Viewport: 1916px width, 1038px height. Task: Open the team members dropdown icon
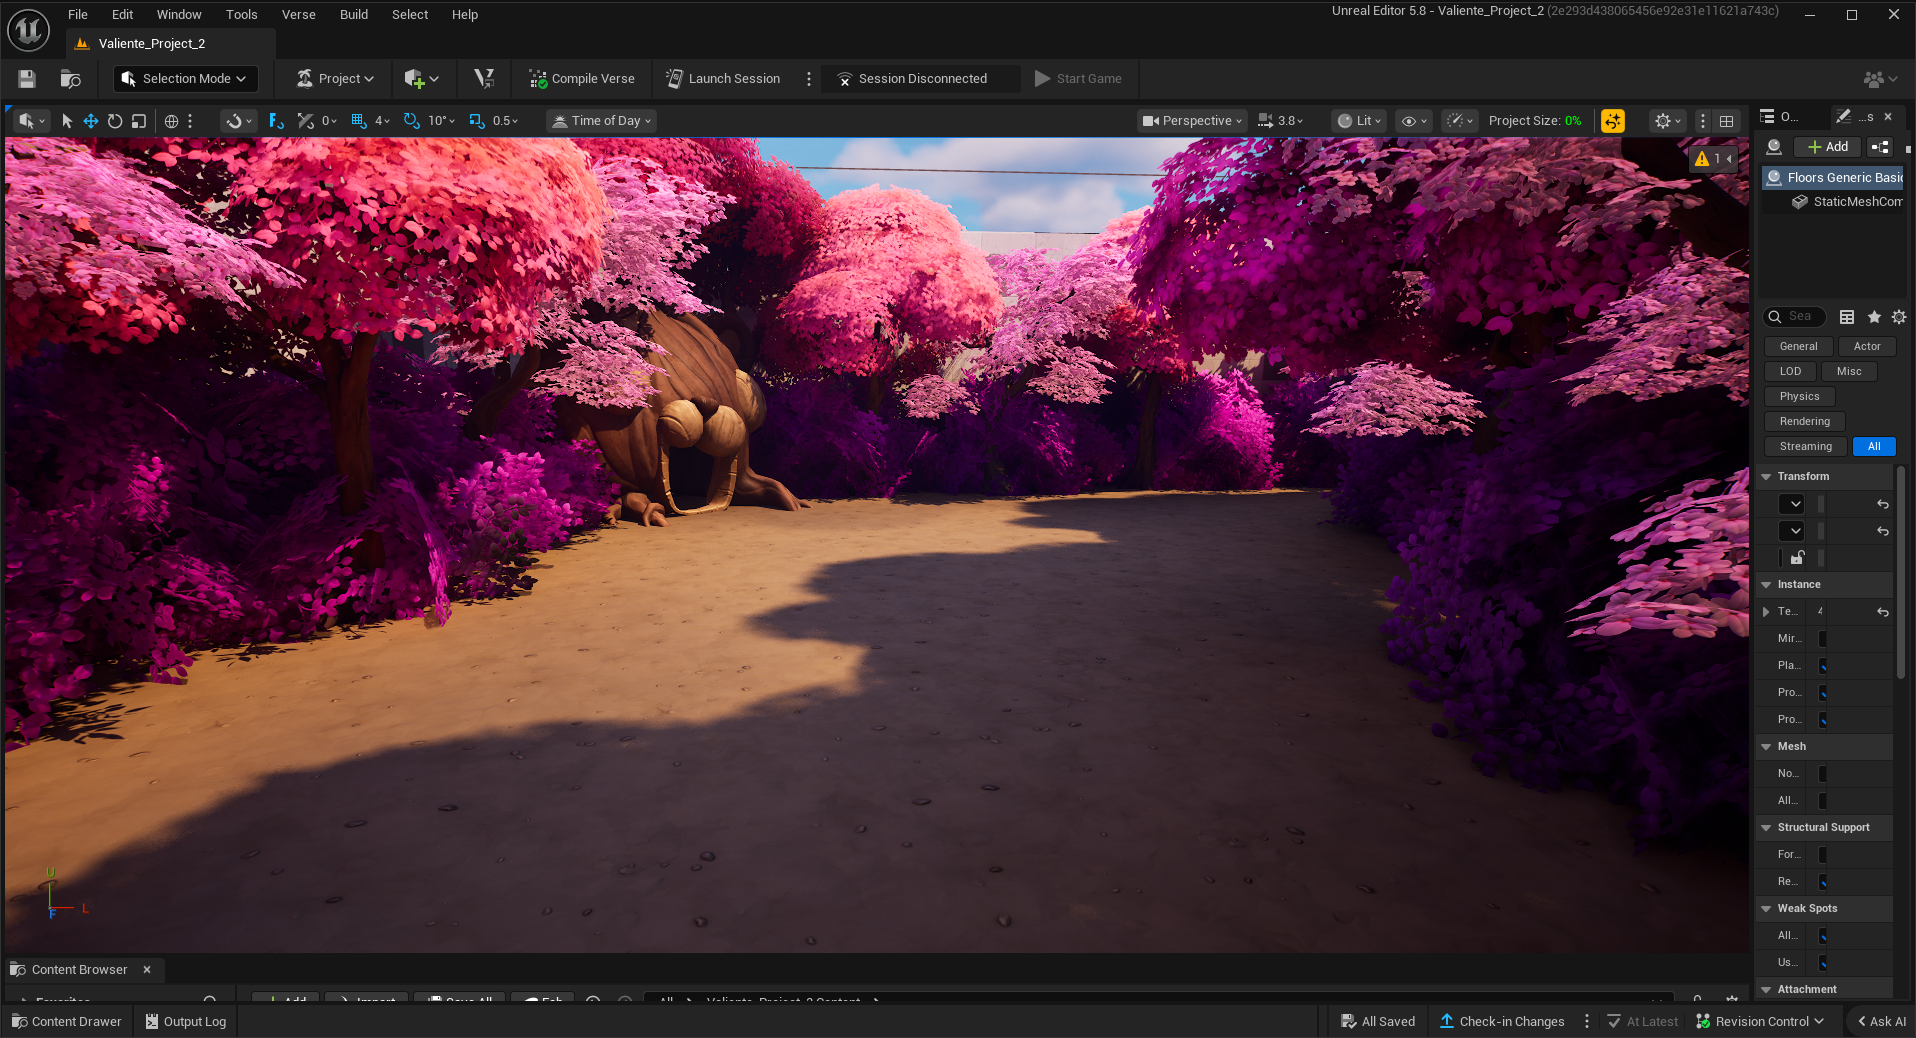(x=1880, y=79)
